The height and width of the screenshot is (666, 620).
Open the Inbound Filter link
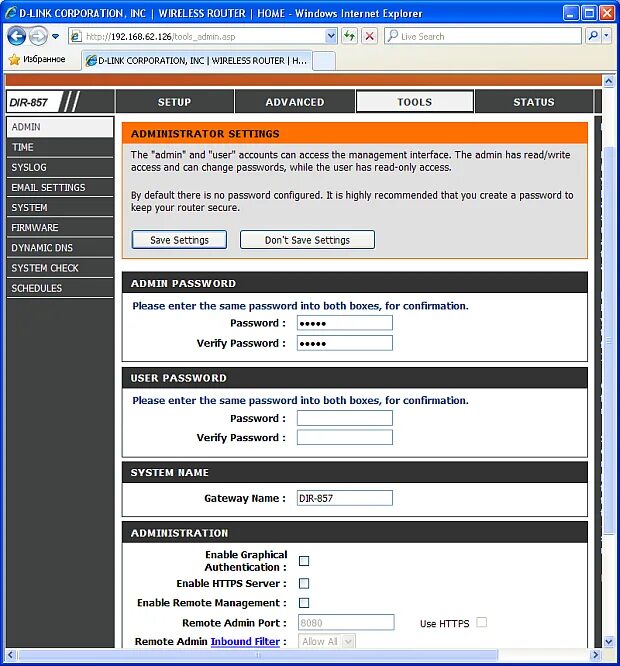point(245,641)
